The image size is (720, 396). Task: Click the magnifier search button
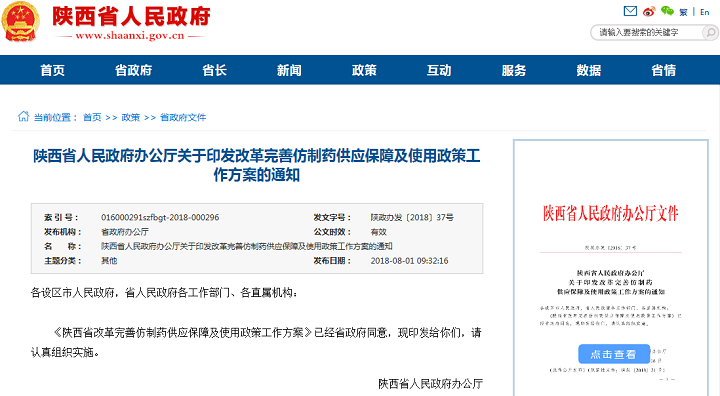(710, 33)
